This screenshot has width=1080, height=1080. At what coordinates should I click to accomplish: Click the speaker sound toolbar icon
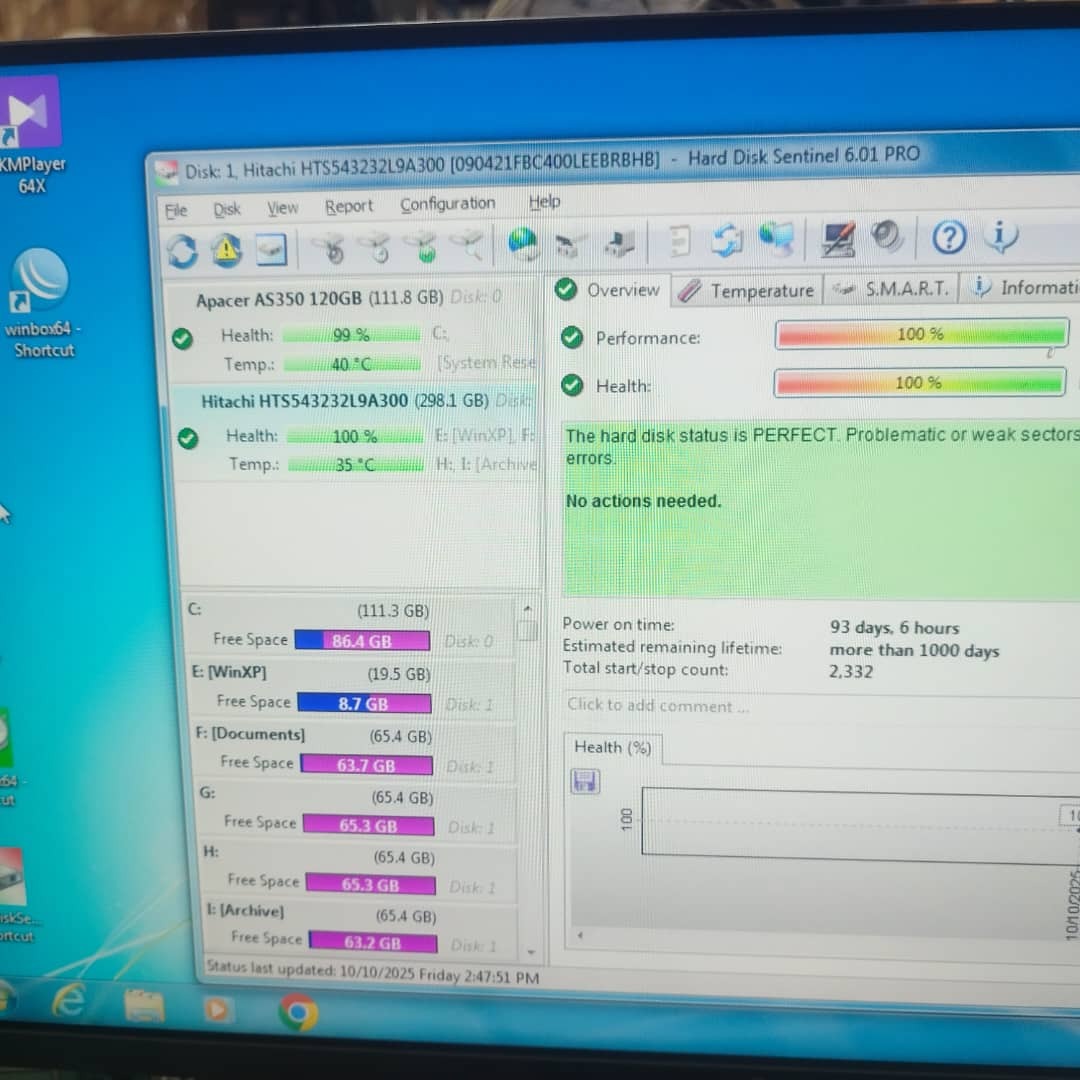point(887,237)
